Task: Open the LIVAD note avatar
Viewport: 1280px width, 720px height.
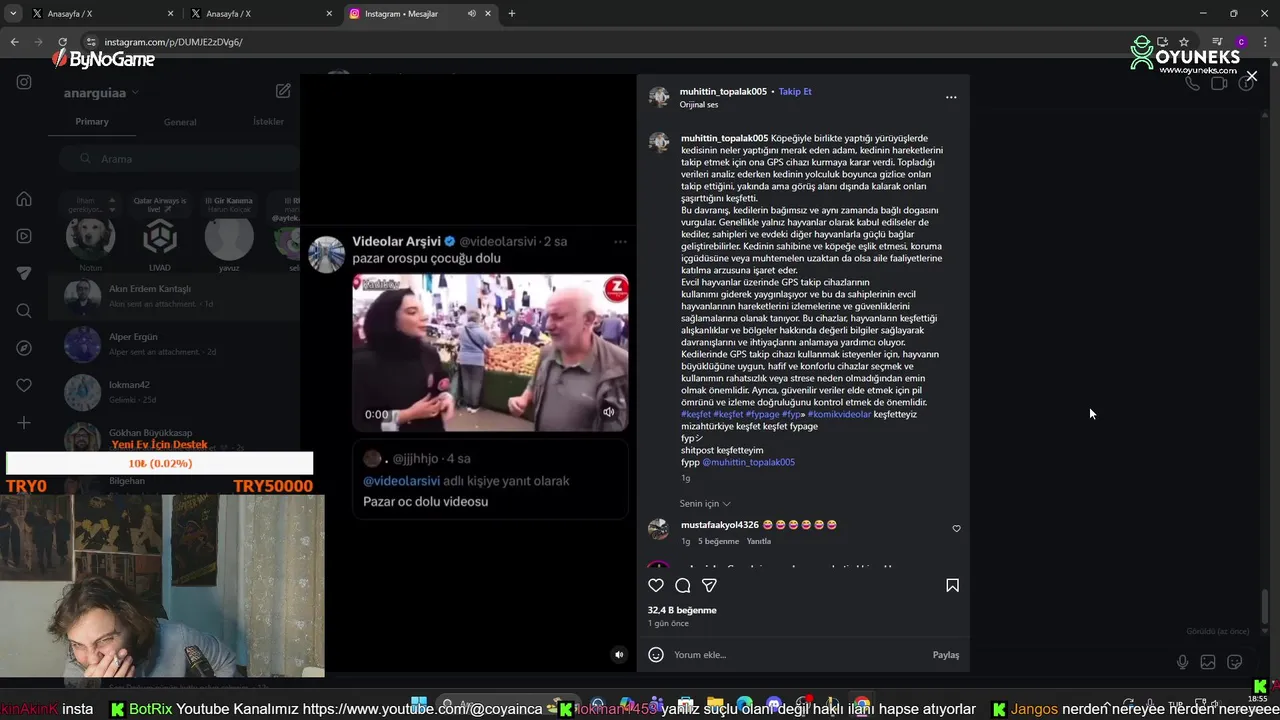Action: (x=159, y=238)
